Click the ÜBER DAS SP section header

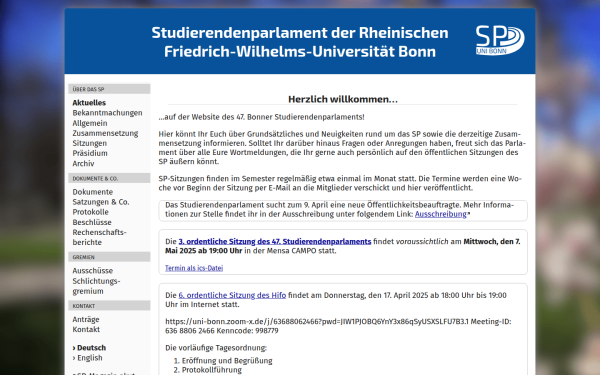click(109, 89)
